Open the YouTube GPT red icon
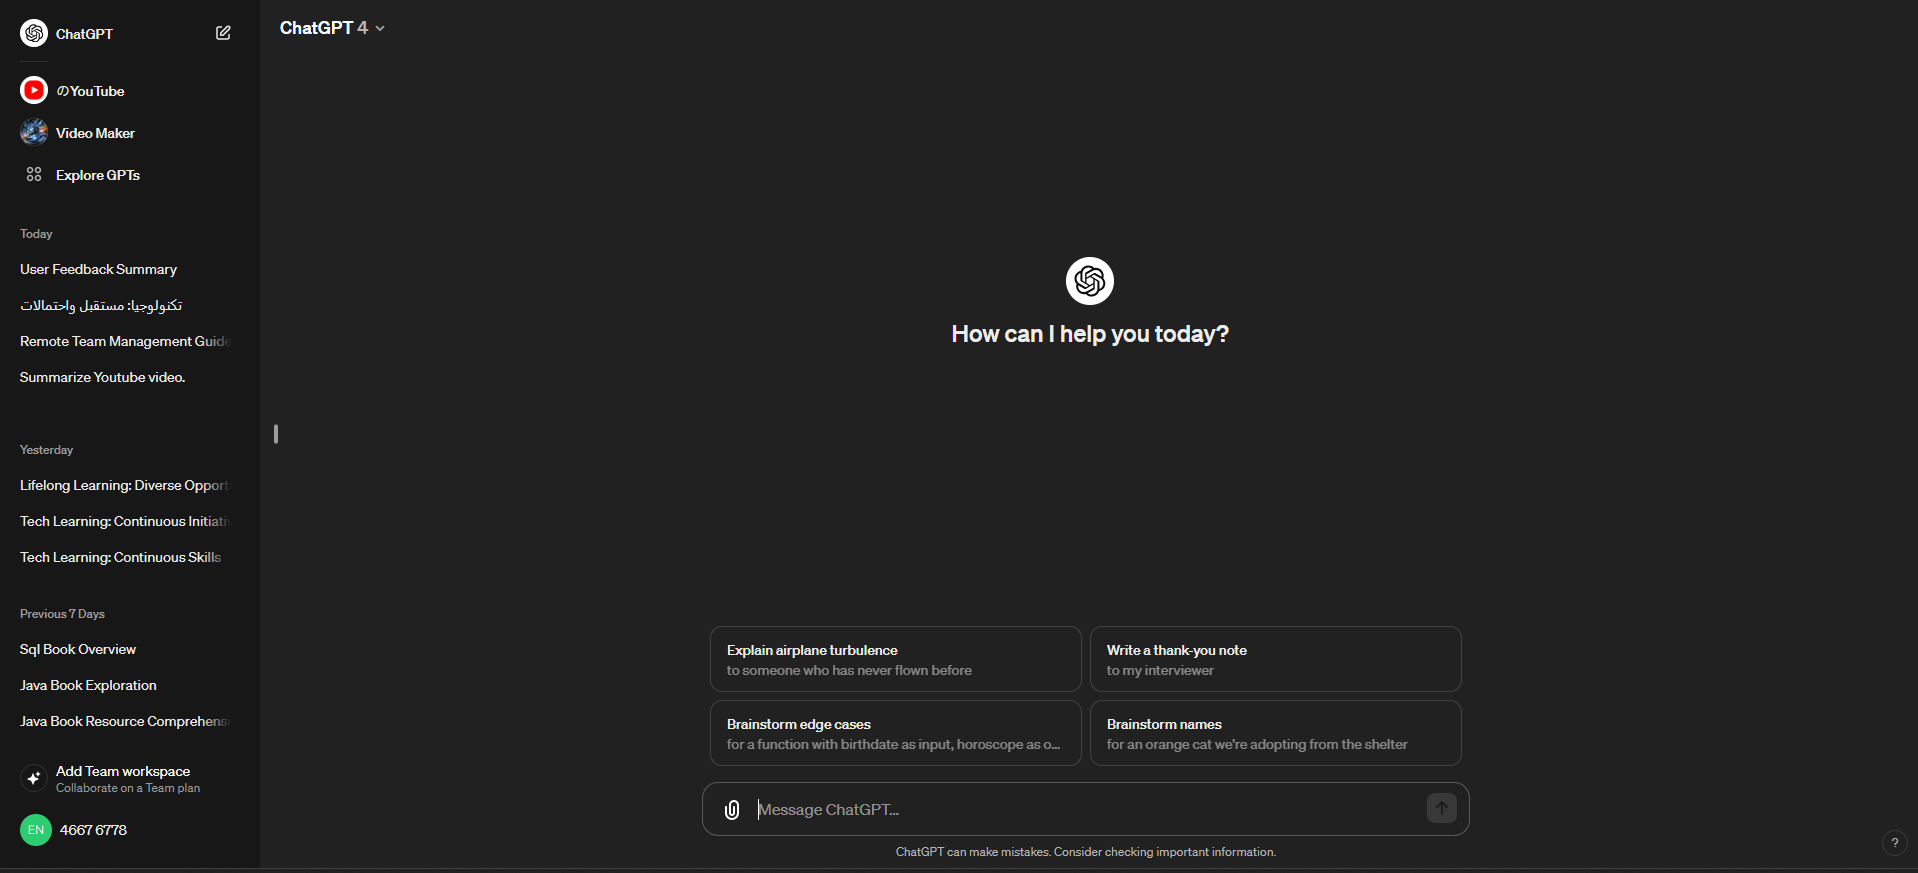 tap(34, 90)
